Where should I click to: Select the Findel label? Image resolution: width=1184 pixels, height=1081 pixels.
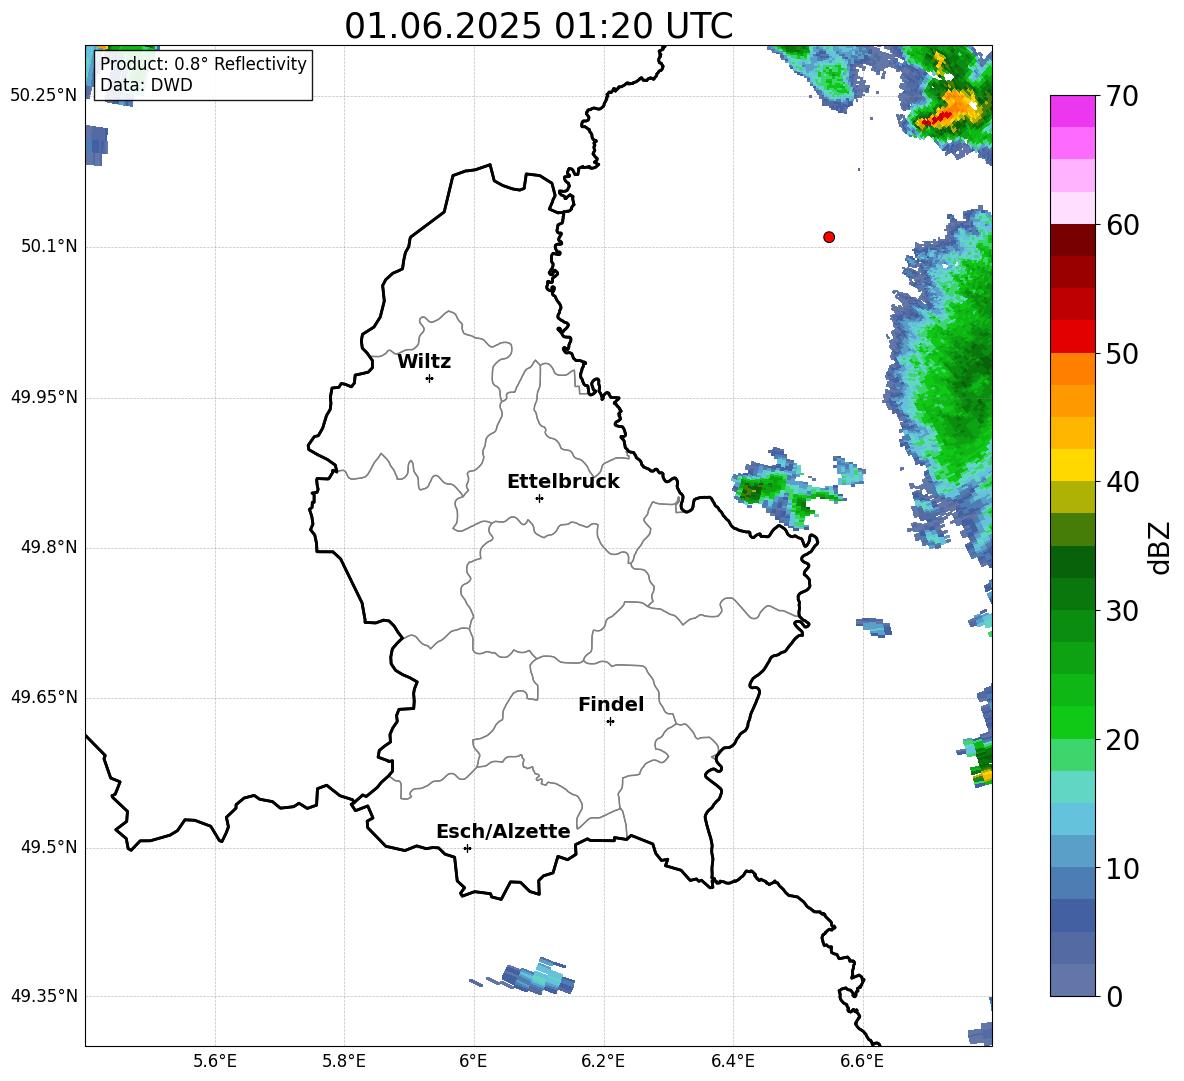pos(611,704)
